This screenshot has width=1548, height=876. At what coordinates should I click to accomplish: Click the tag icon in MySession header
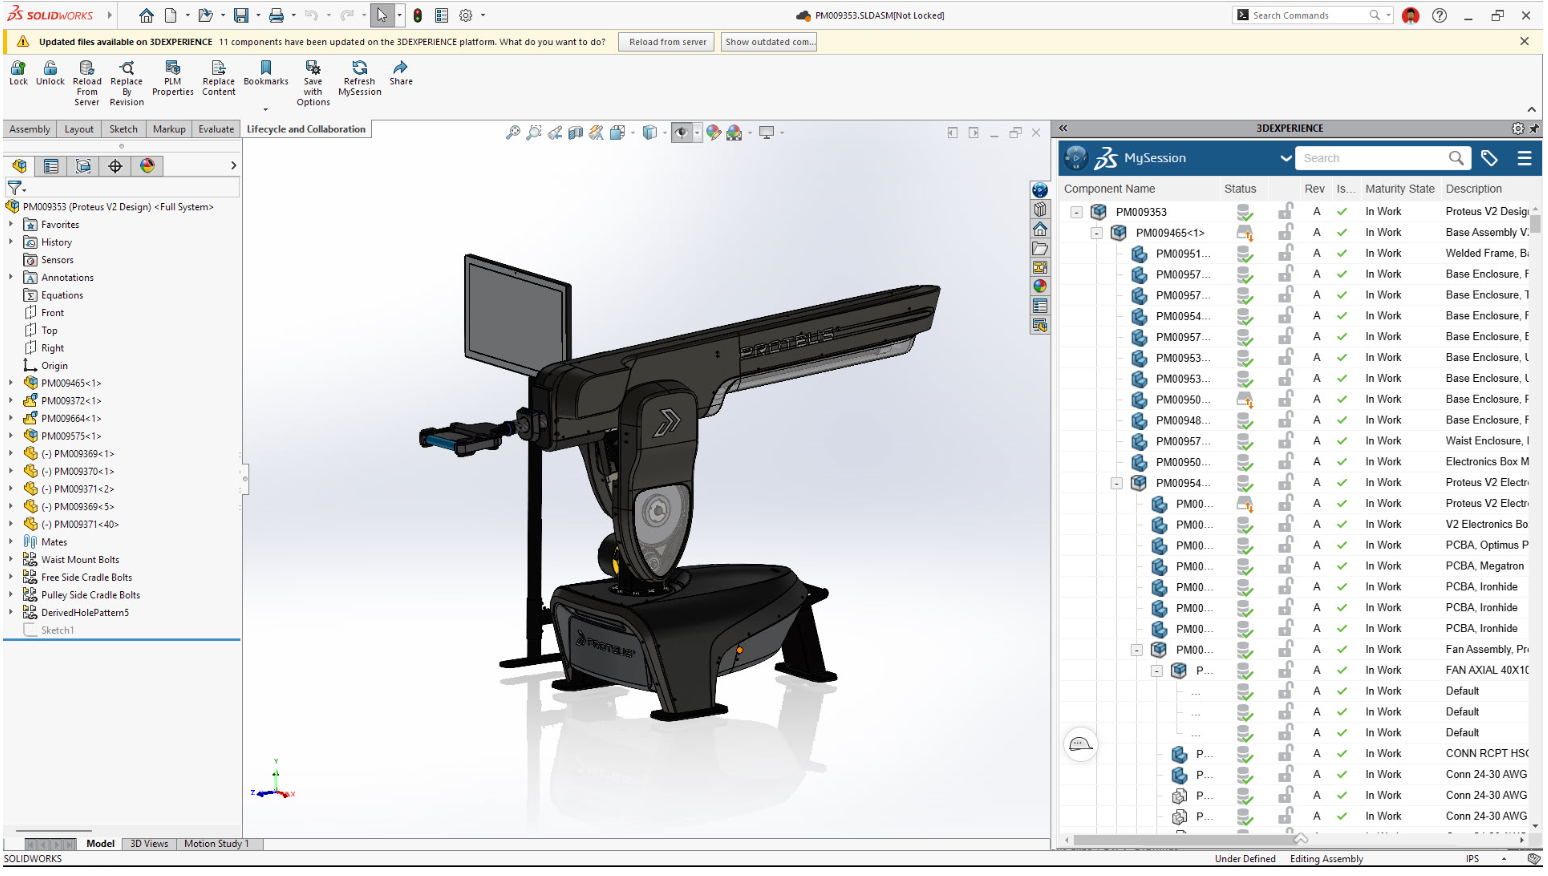point(1489,158)
